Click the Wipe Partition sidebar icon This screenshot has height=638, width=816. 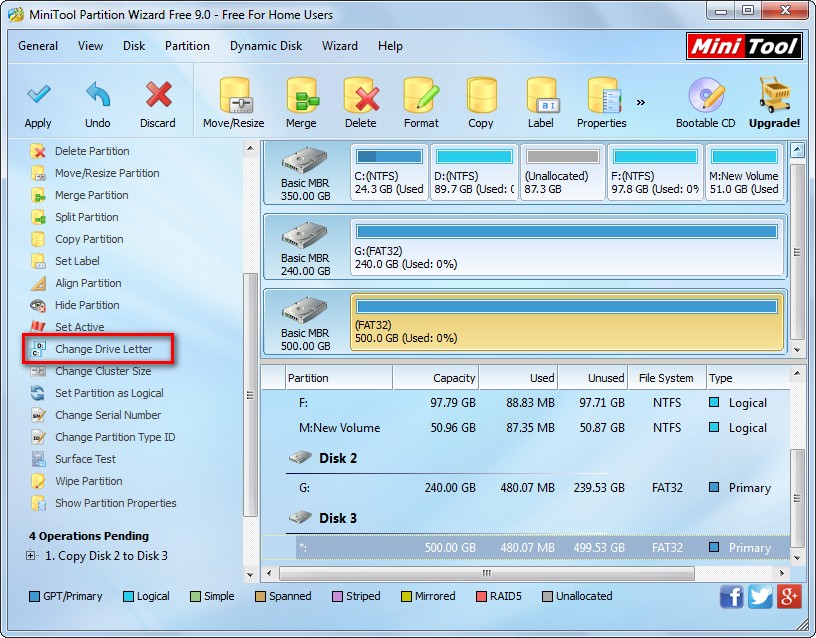(38, 481)
